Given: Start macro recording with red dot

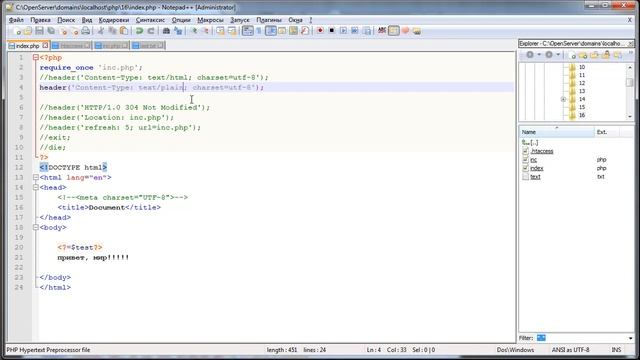Looking at the screenshot, I should pyautogui.click(x=320, y=31).
